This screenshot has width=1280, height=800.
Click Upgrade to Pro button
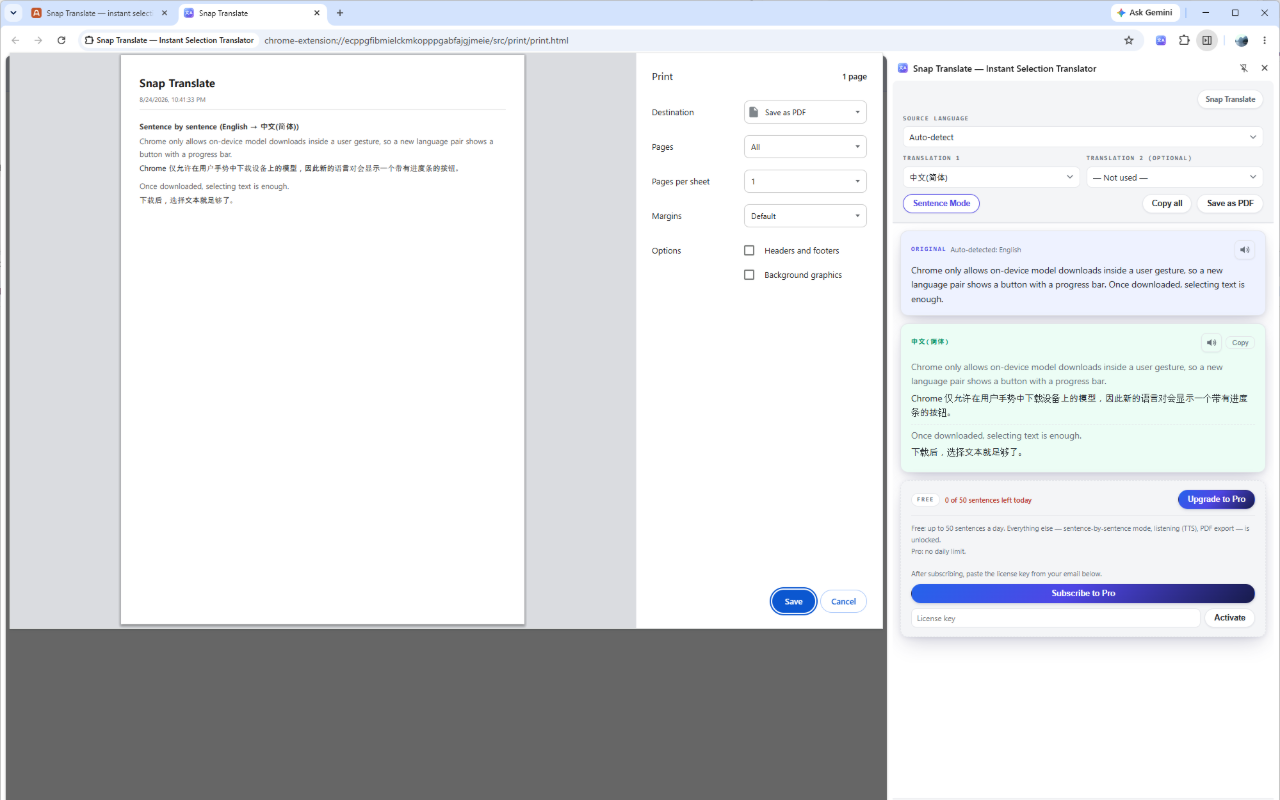pyautogui.click(x=1216, y=499)
